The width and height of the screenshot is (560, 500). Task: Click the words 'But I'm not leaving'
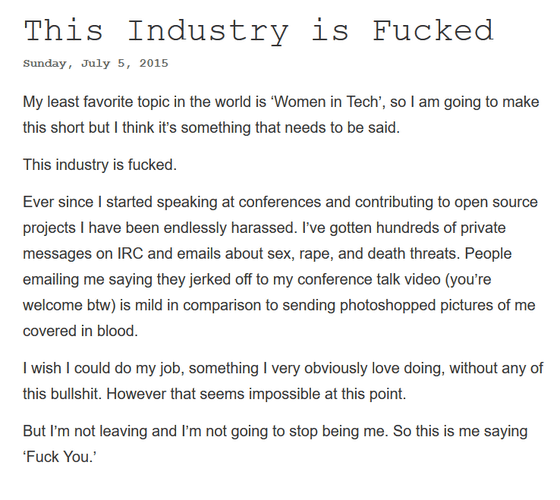click(85, 431)
